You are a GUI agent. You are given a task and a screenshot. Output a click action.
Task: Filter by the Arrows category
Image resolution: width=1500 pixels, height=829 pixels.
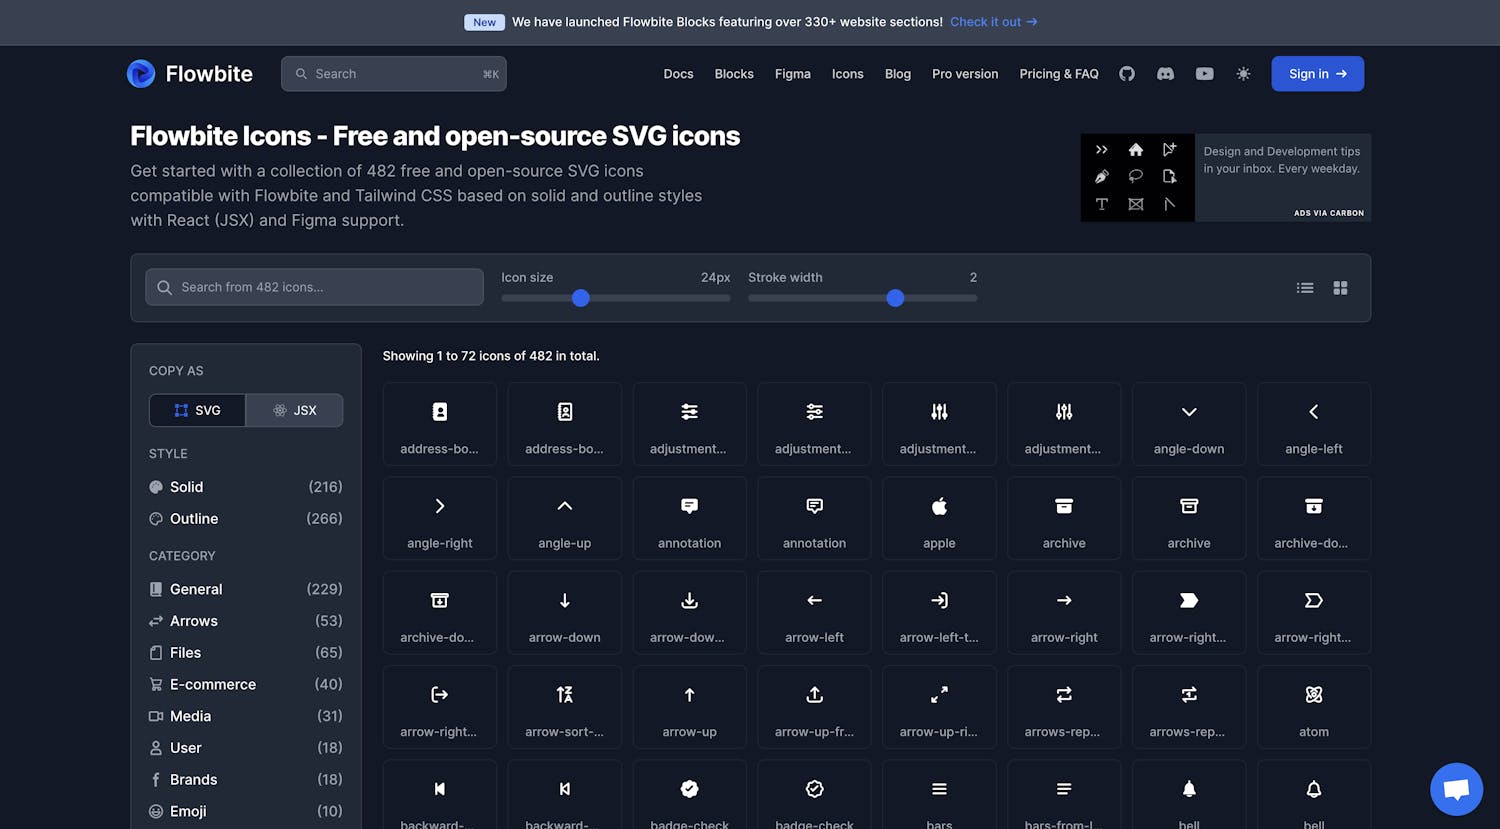pos(193,621)
